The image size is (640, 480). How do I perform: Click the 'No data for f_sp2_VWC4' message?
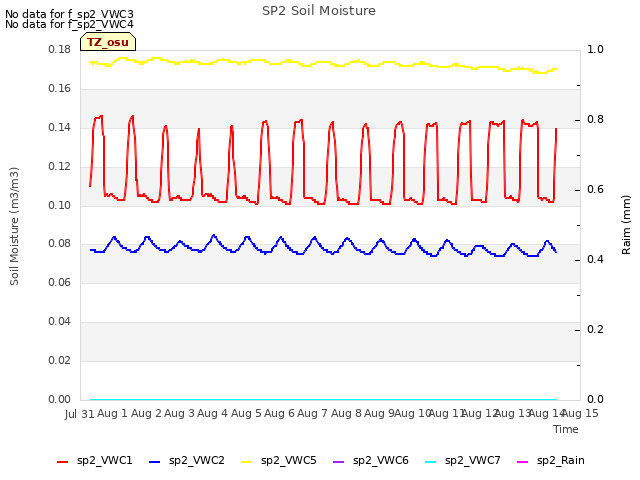(x=69, y=24)
